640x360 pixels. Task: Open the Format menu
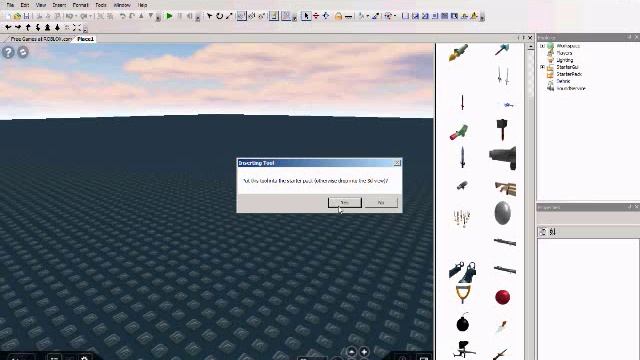pyautogui.click(x=80, y=5)
